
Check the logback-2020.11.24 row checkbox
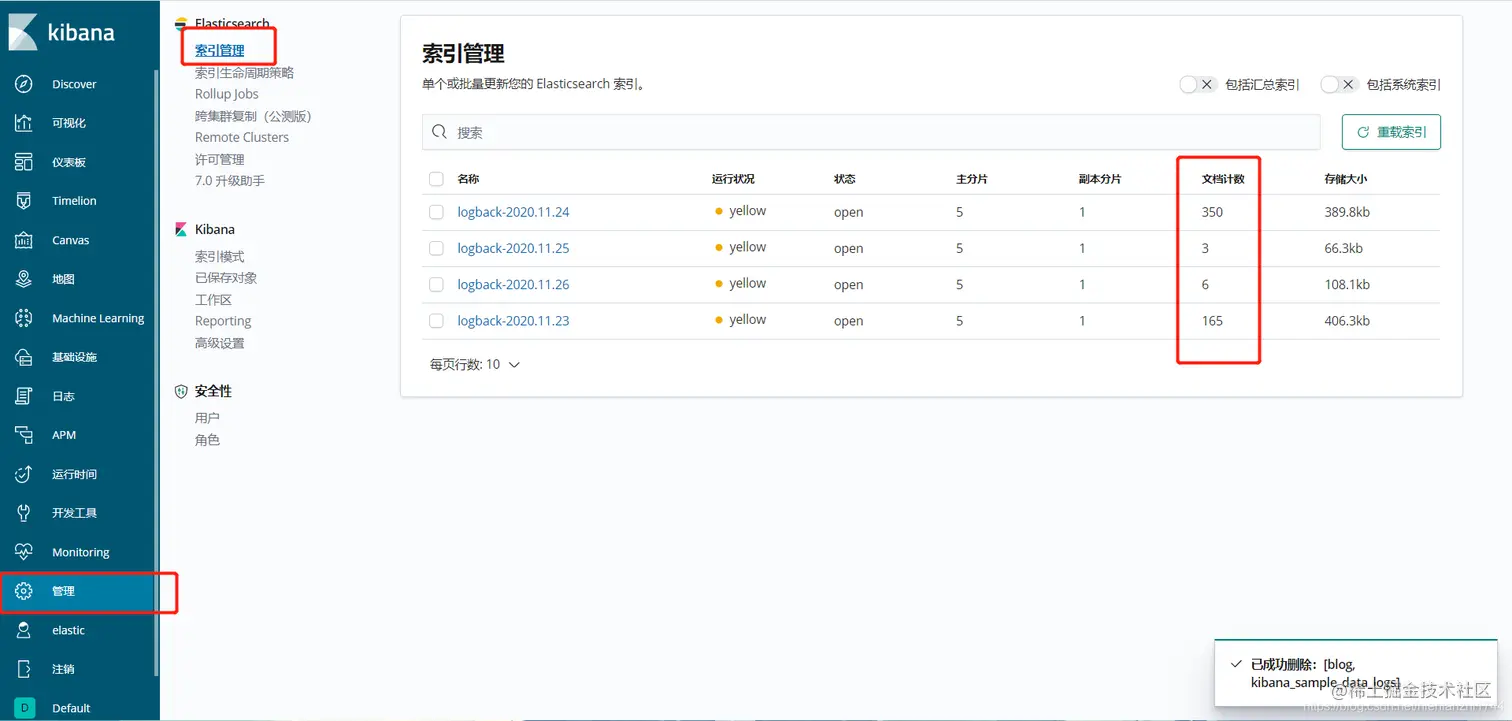436,212
